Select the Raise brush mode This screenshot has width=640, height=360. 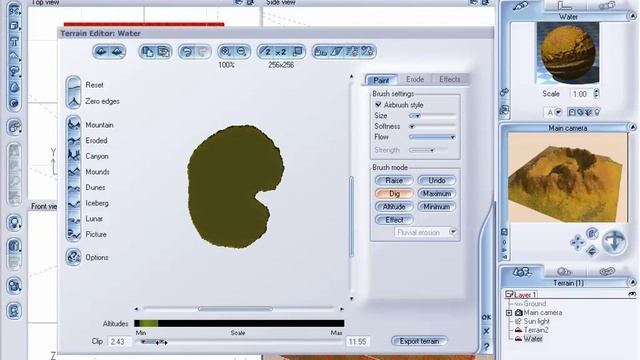[x=394, y=180]
